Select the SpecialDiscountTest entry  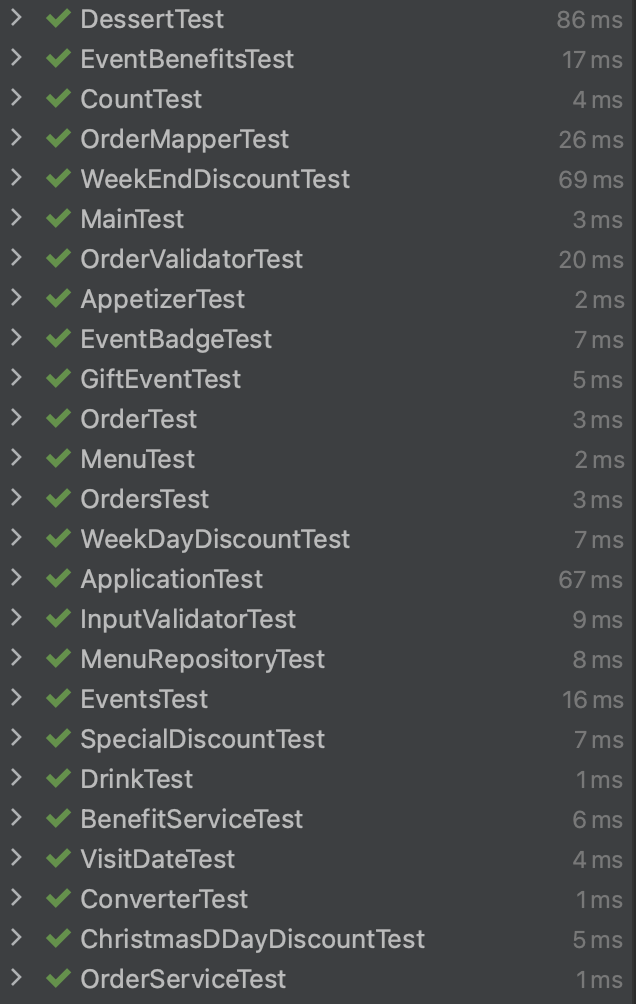coord(318,739)
